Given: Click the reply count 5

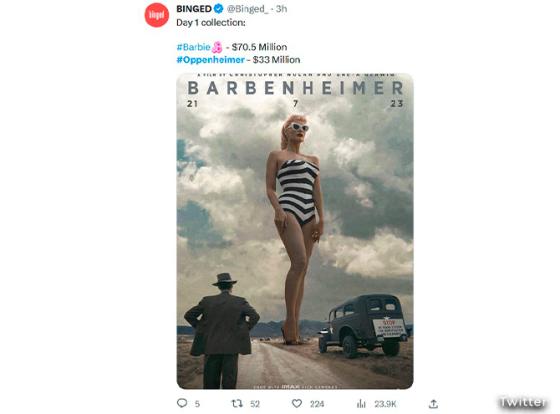Looking at the screenshot, I should point(197,404).
